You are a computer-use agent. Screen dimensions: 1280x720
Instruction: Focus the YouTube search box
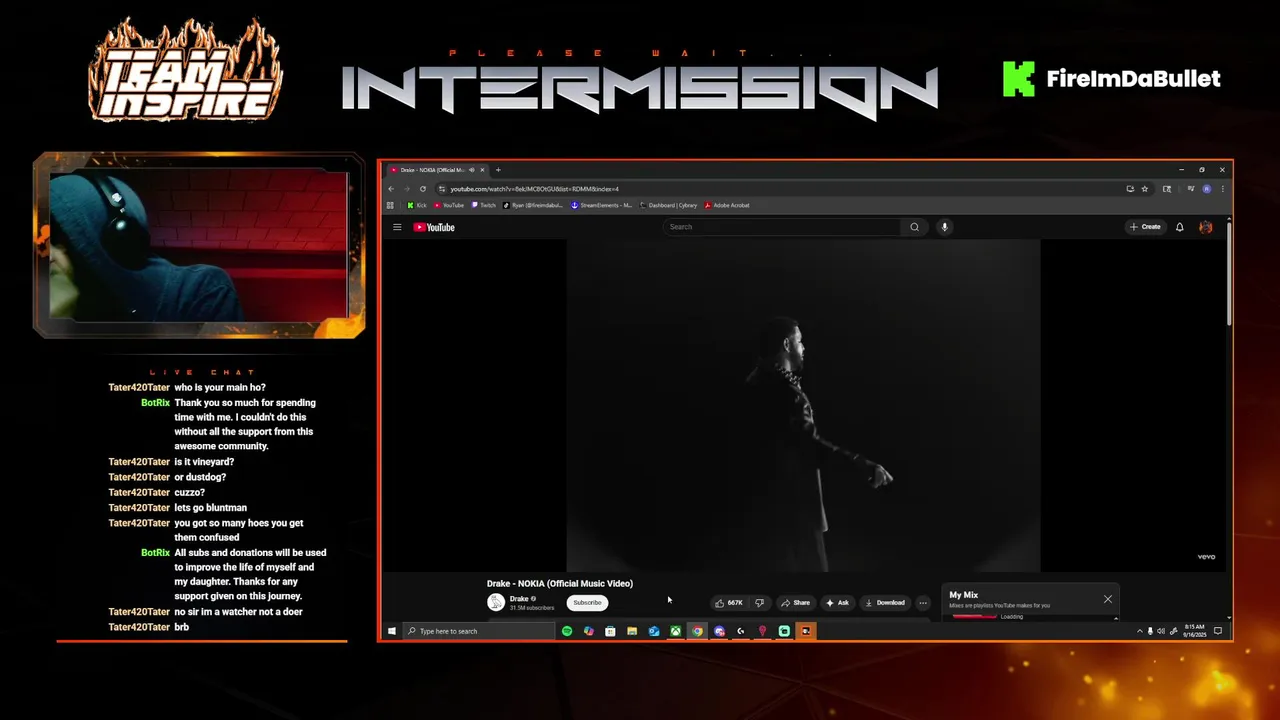781,227
